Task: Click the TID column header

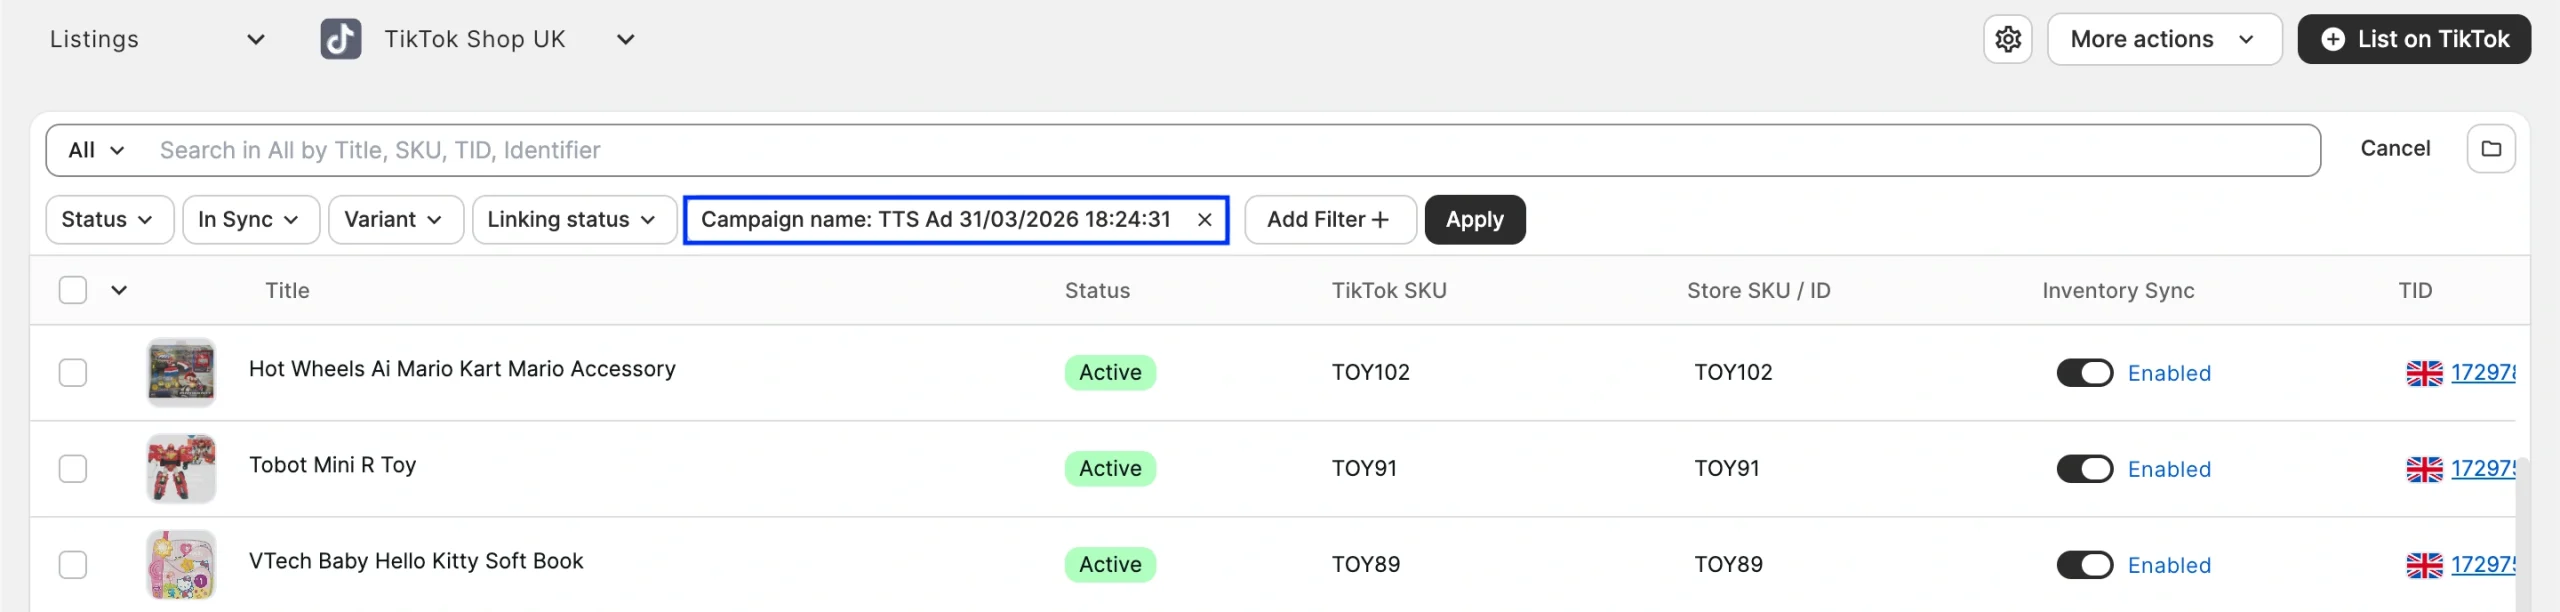Action: (x=2415, y=291)
